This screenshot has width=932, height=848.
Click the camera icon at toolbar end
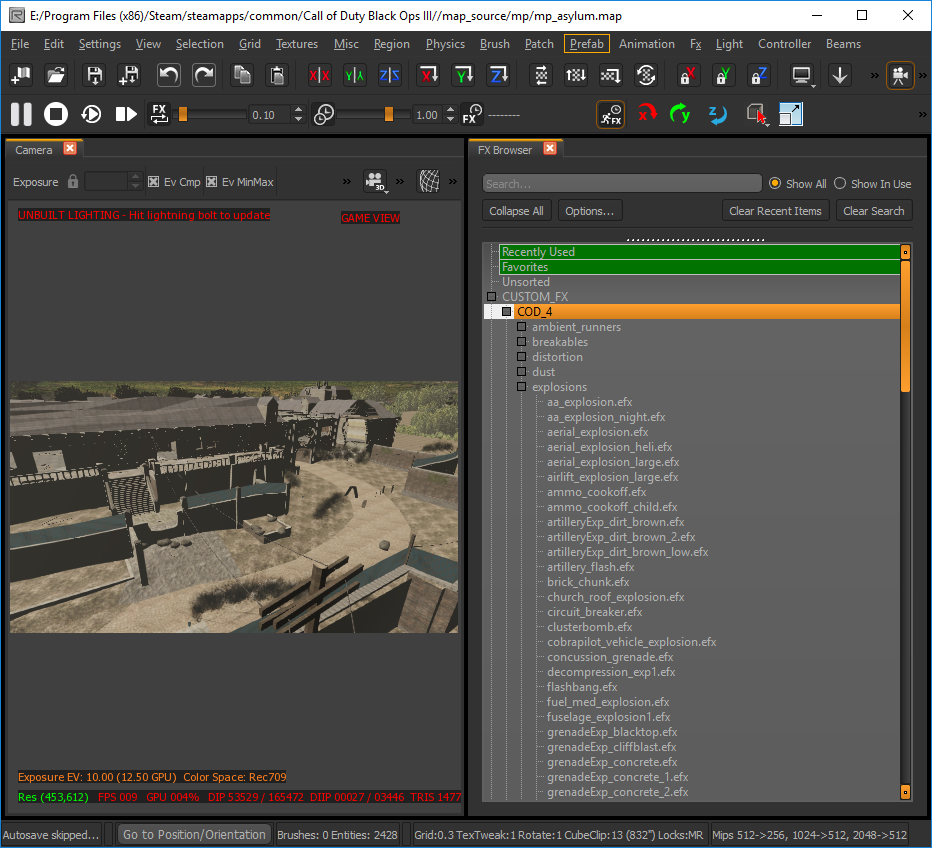(900, 75)
